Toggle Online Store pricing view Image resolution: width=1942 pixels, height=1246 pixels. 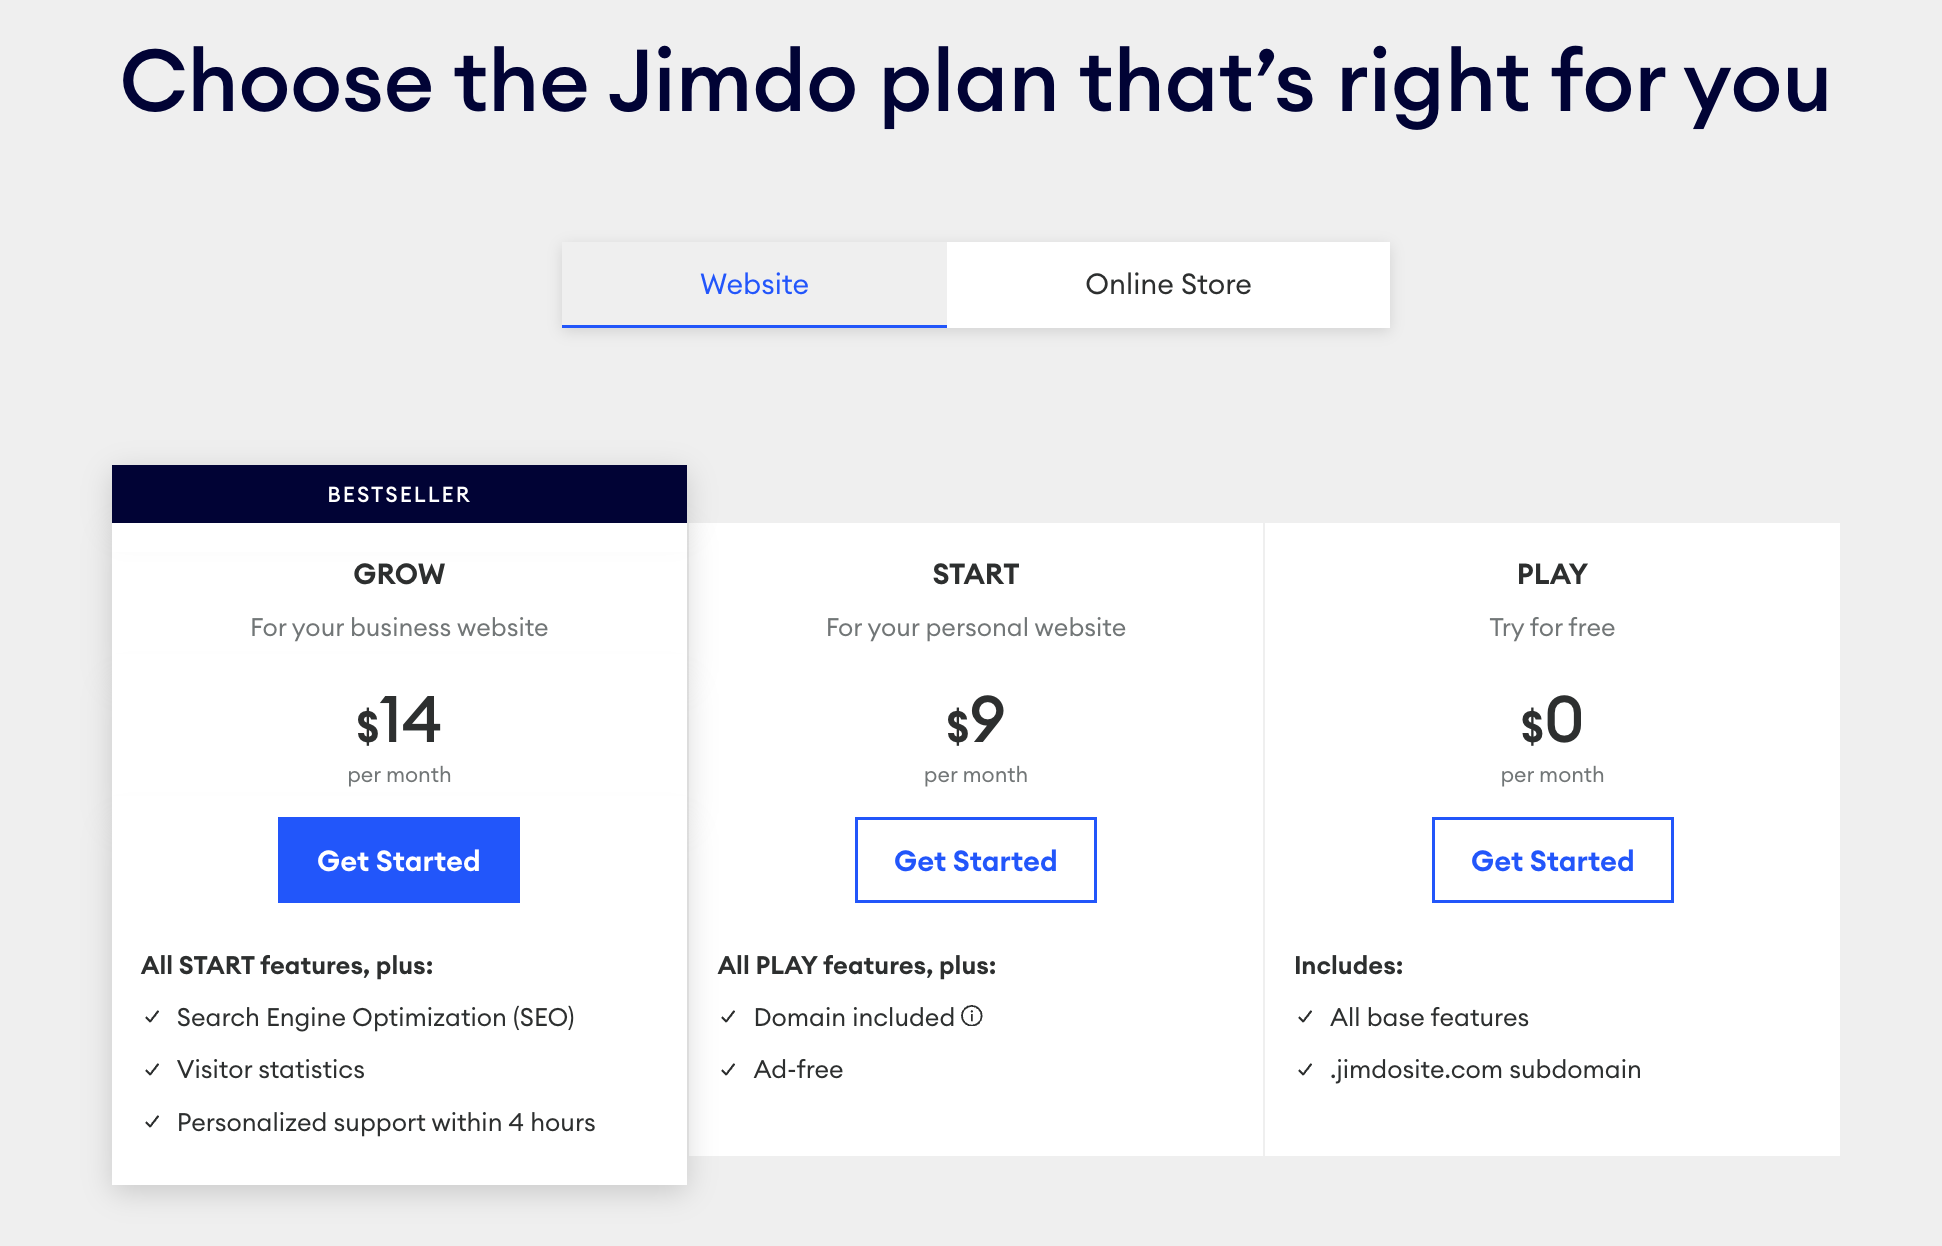1169,285
